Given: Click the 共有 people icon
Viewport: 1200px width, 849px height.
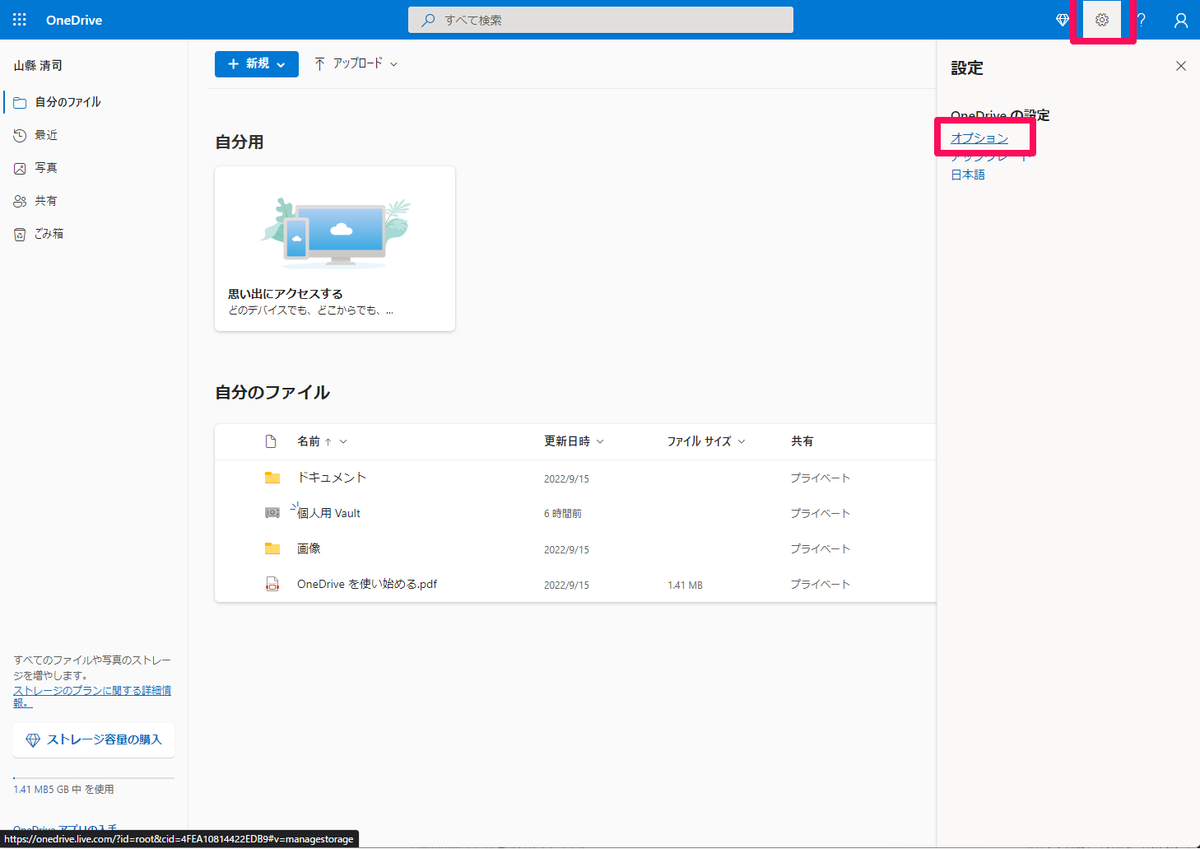Looking at the screenshot, I should click(20, 201).
